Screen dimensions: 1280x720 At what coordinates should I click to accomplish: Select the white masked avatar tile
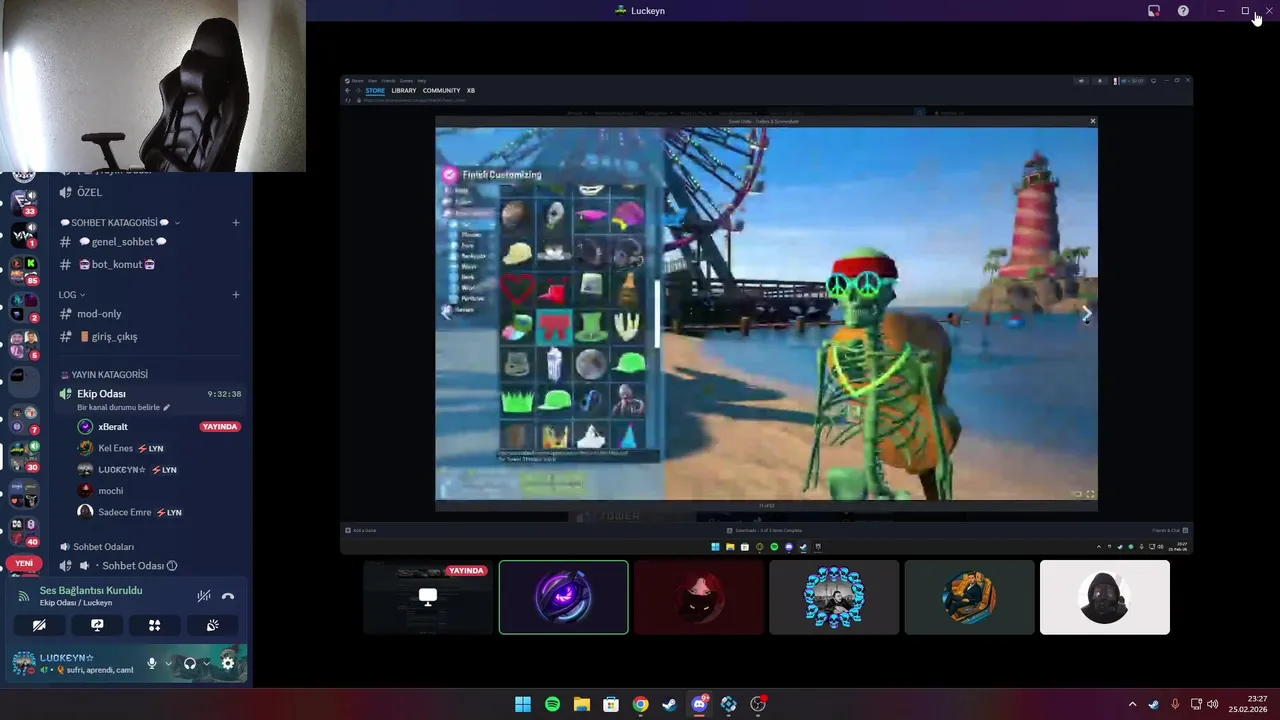coord(1105,597)
